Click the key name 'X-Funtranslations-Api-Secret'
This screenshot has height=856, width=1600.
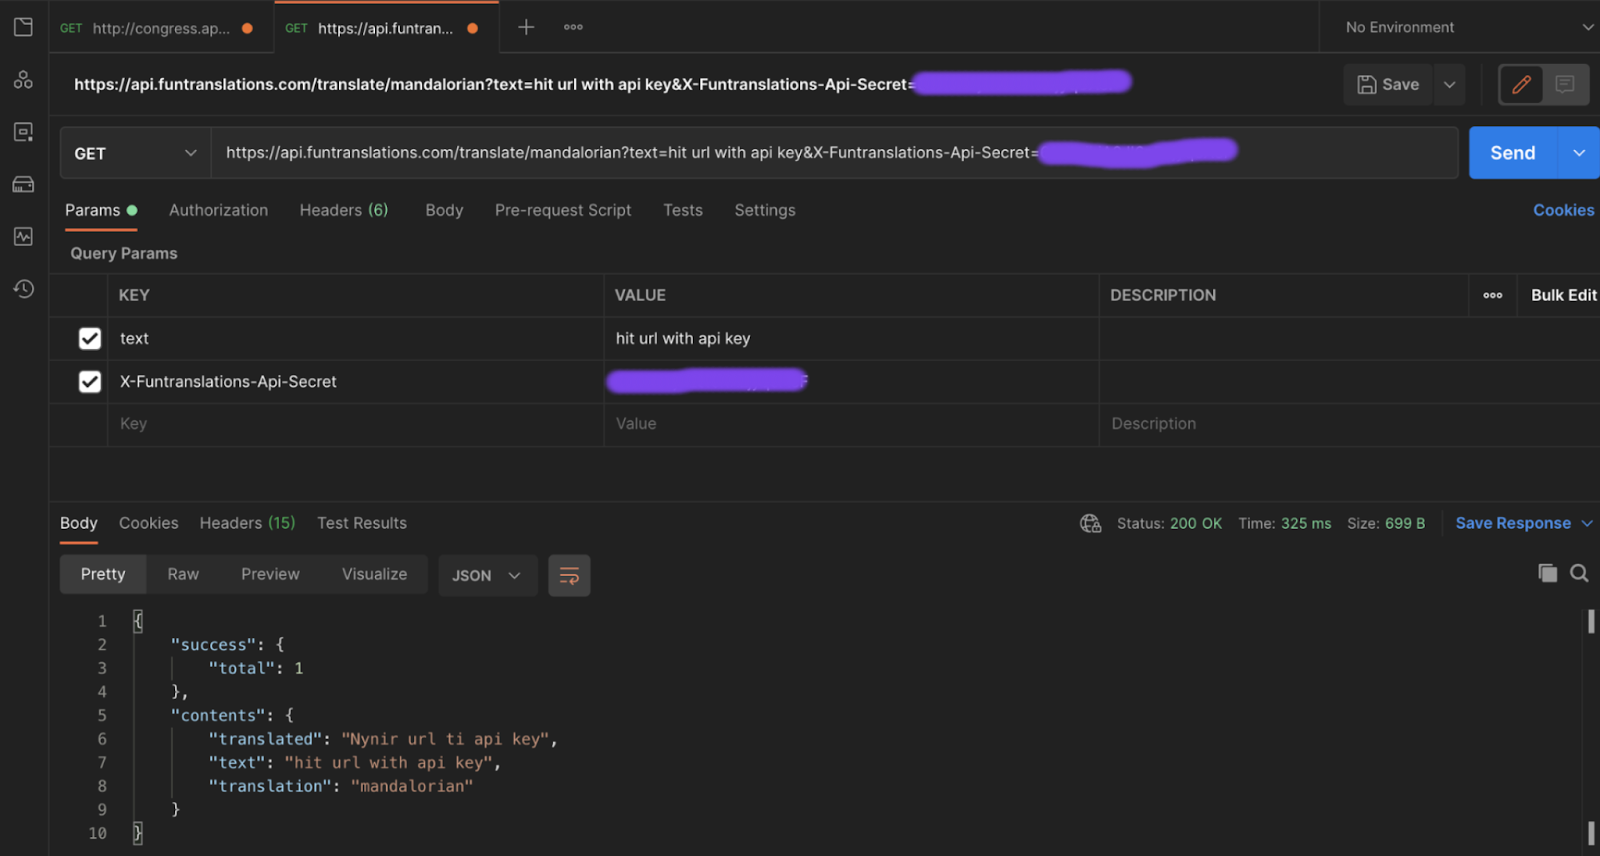point(228,381)
